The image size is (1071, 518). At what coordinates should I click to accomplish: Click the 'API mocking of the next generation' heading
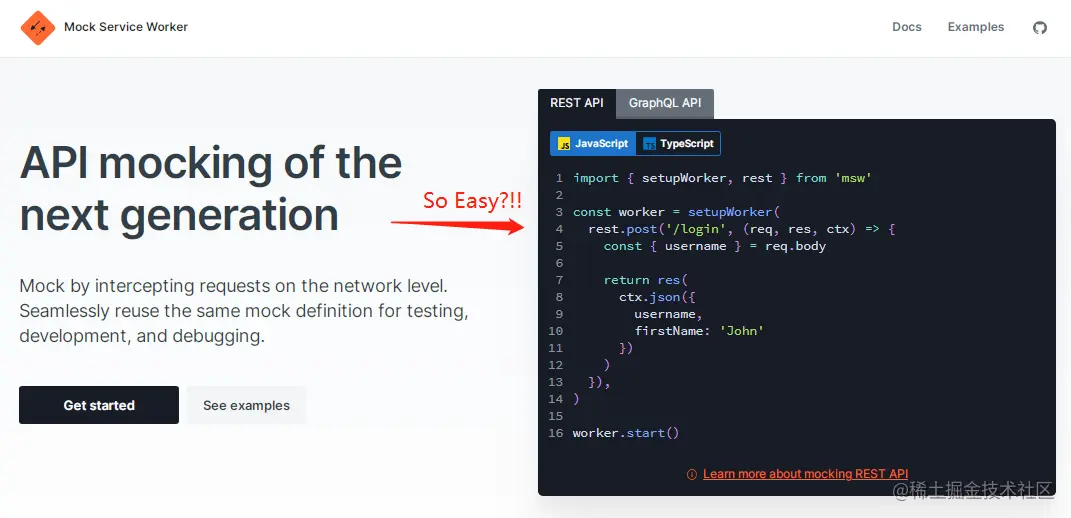tap(210, 189)
